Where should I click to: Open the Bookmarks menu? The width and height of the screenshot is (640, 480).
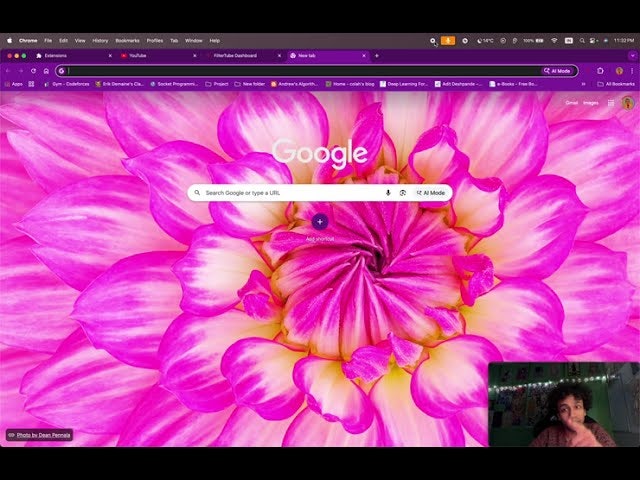pyautogui.click(x=127, y=41)
